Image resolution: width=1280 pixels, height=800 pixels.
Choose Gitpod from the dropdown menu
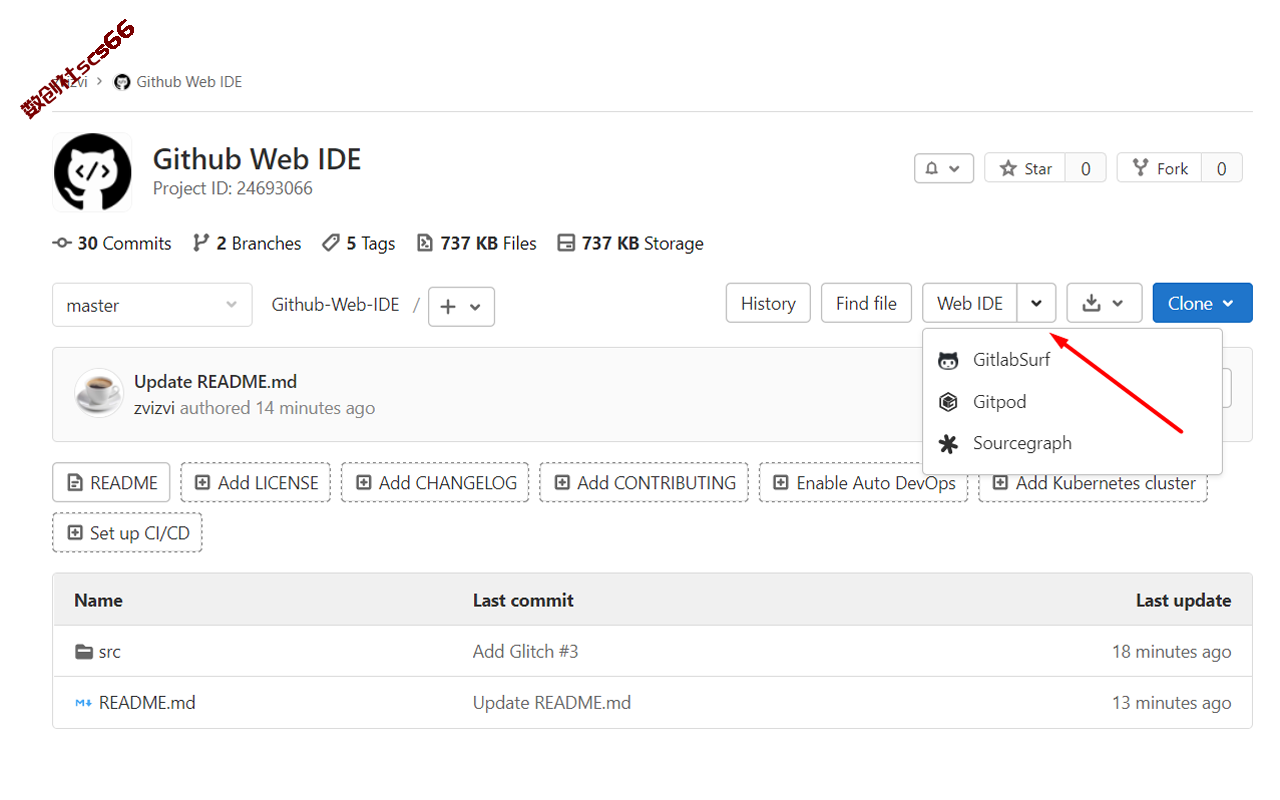pos(1072,402)
